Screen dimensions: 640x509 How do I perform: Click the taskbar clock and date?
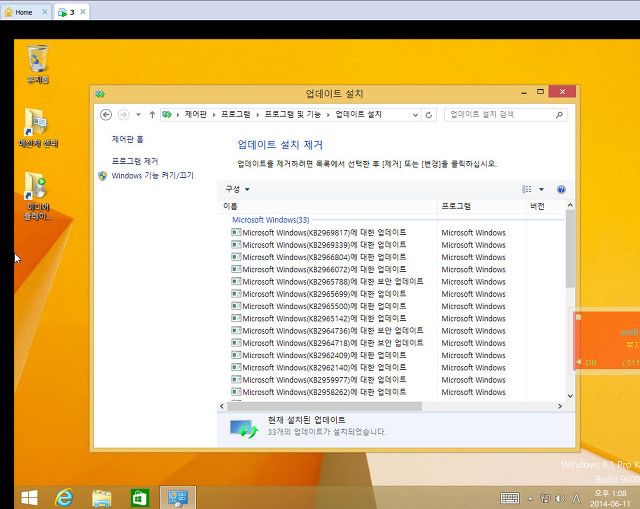[611, 498]
